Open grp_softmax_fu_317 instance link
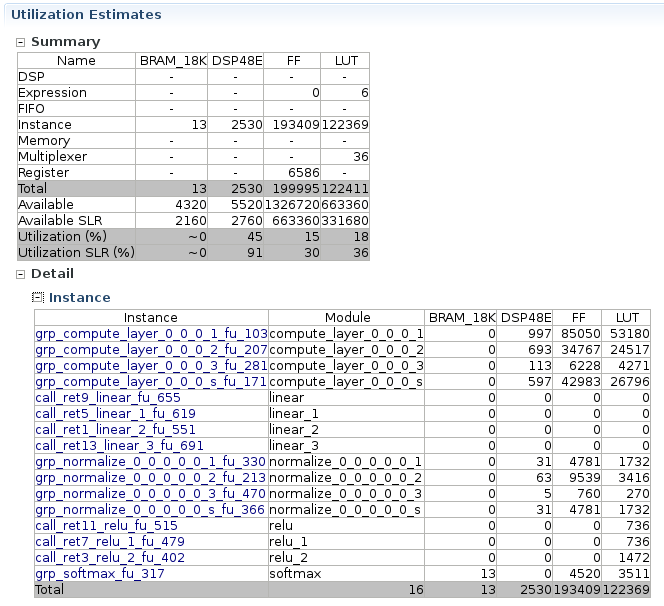Screen dimensions: 664x606 100,574
